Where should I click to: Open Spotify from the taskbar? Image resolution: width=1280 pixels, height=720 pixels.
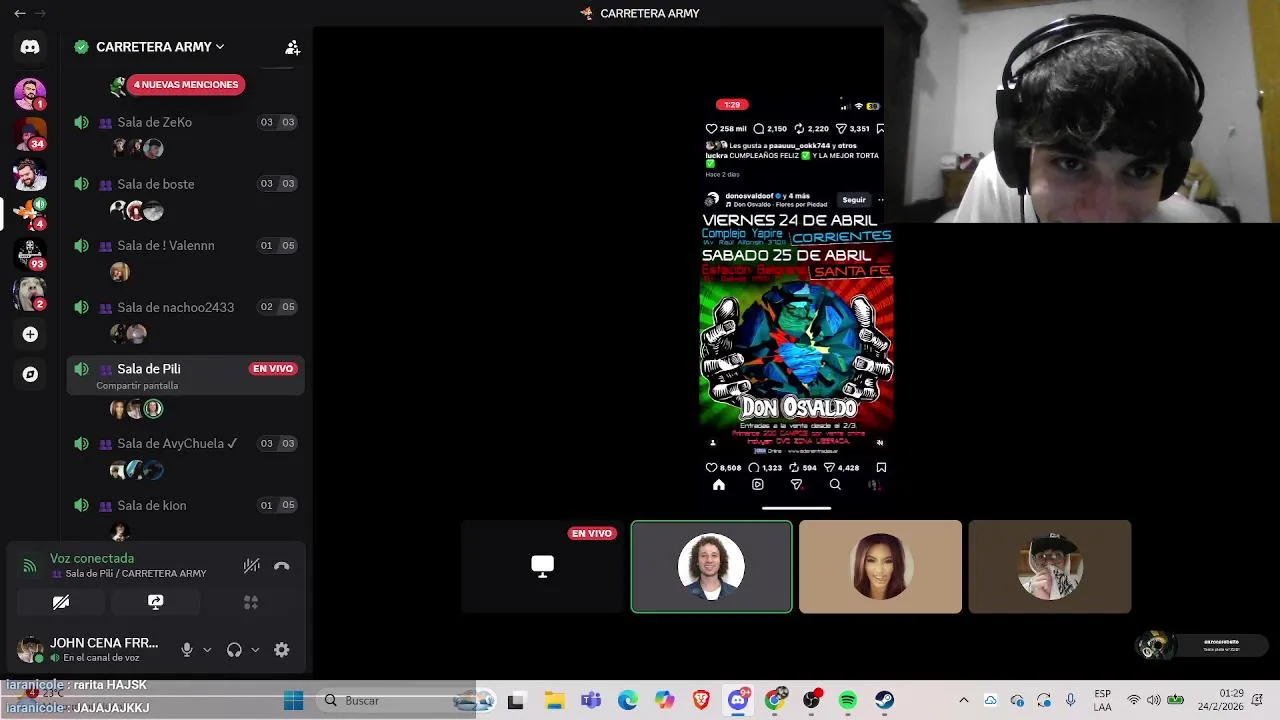[x=848, y=701]
